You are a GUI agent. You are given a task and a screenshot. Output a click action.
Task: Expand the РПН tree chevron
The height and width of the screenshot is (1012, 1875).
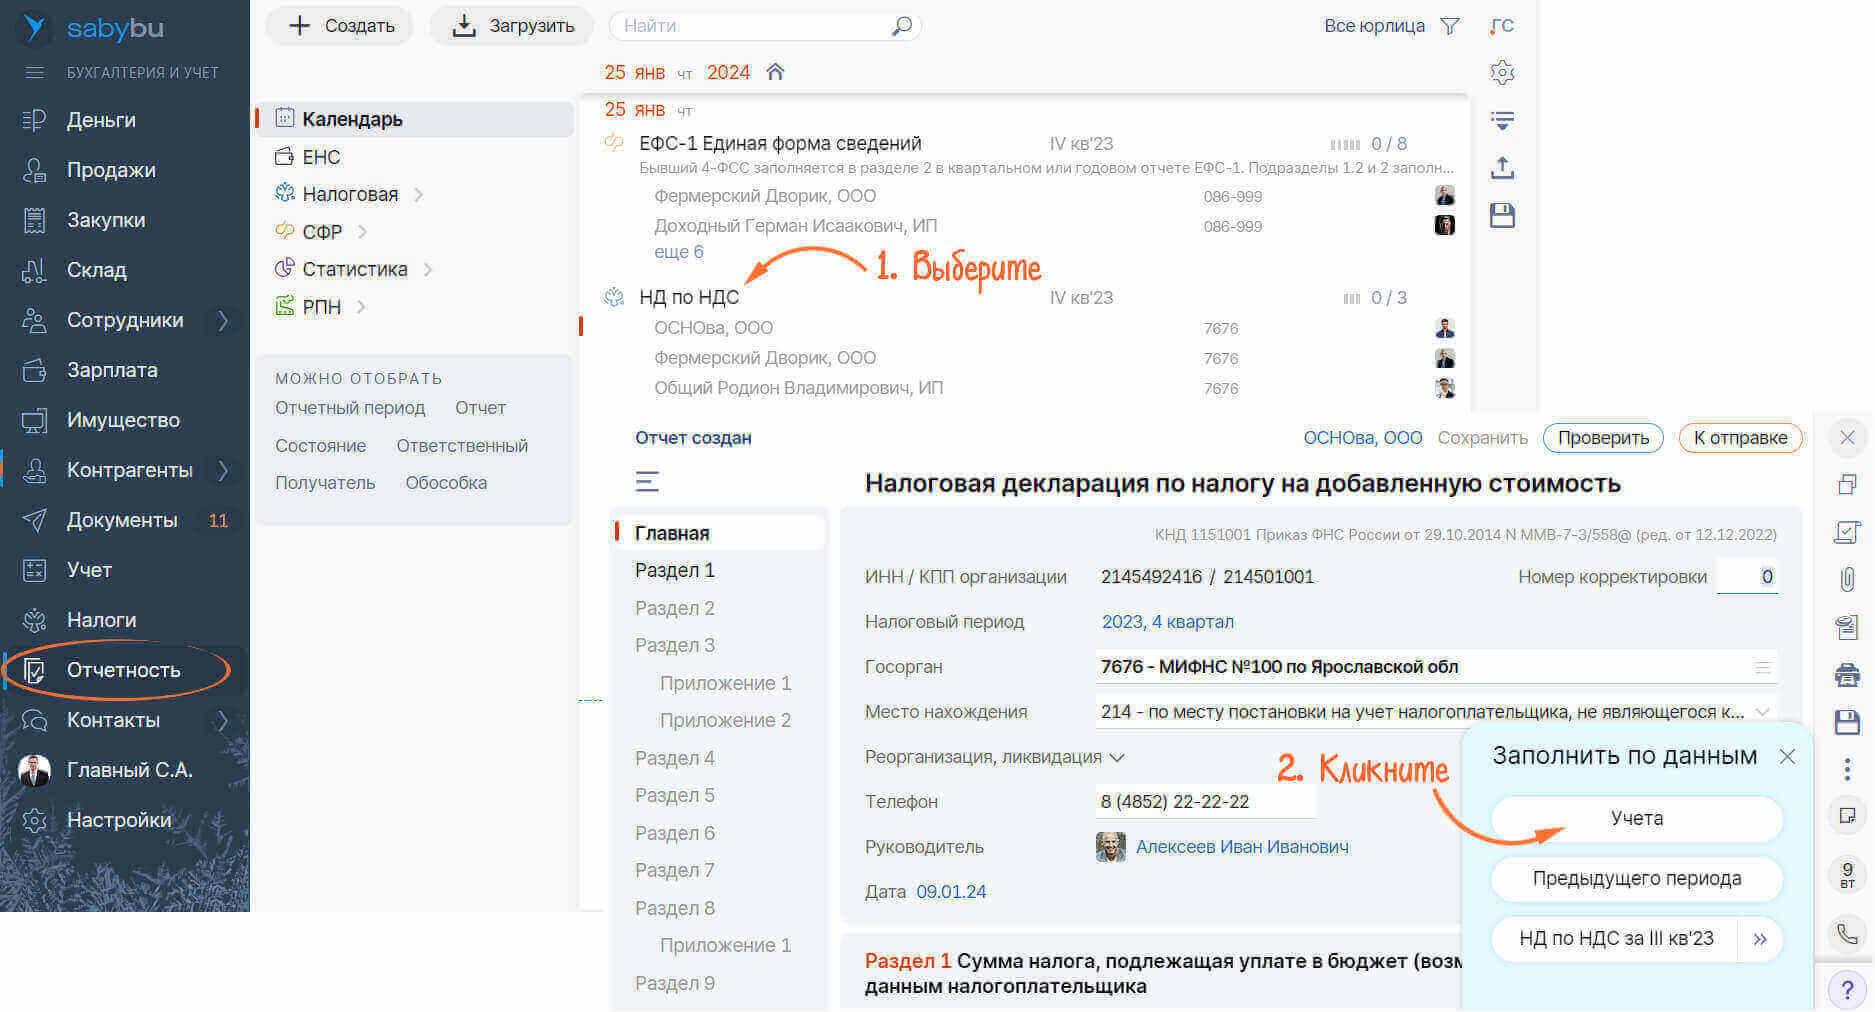[x=361, y=307]
